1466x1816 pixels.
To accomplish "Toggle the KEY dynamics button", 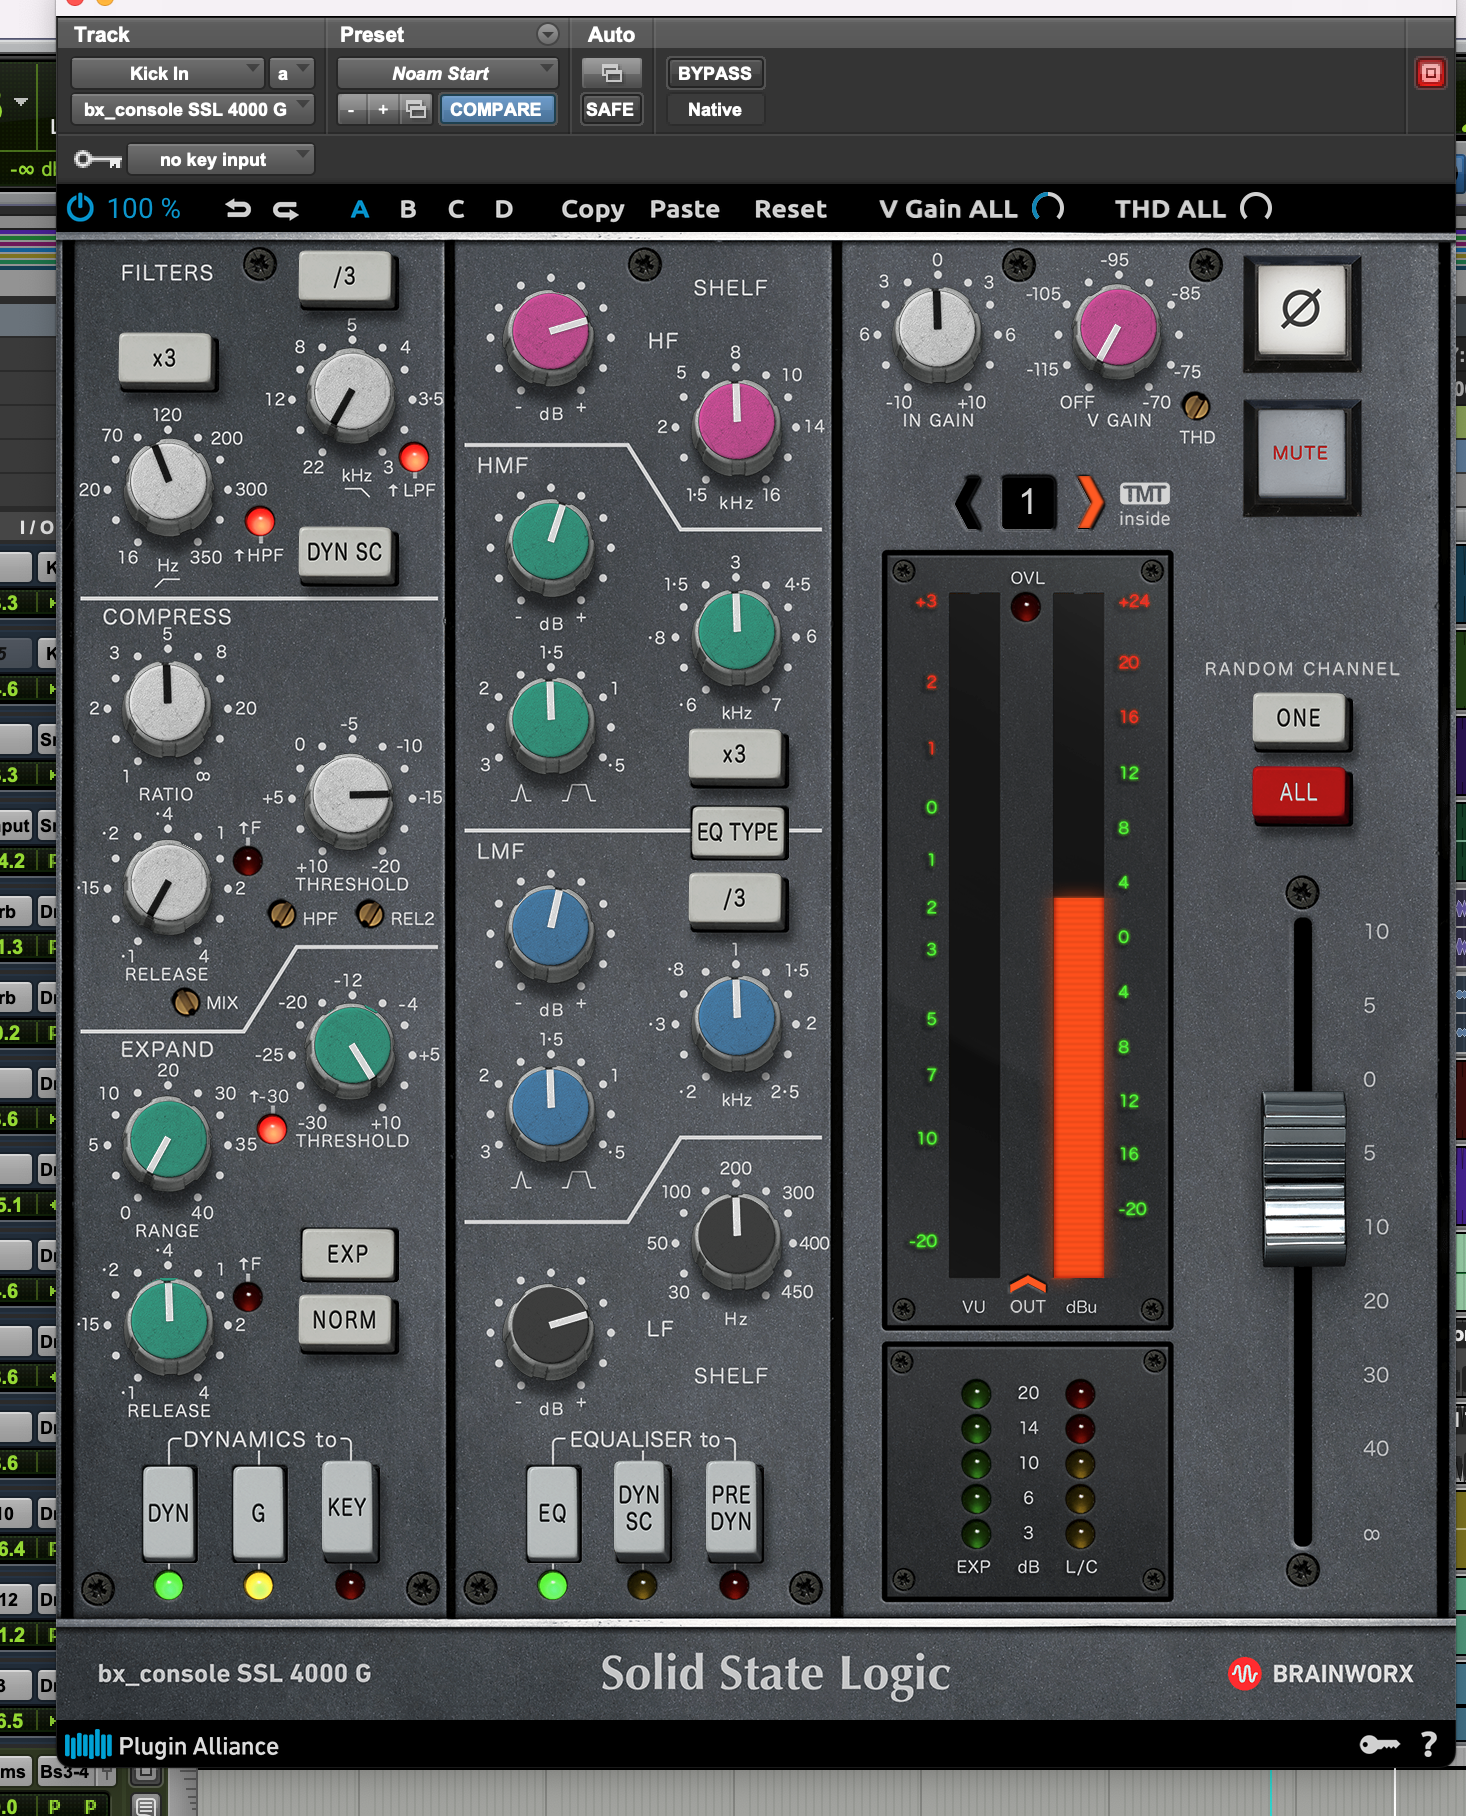I will pyautogui.click(x=348, y=1508).
